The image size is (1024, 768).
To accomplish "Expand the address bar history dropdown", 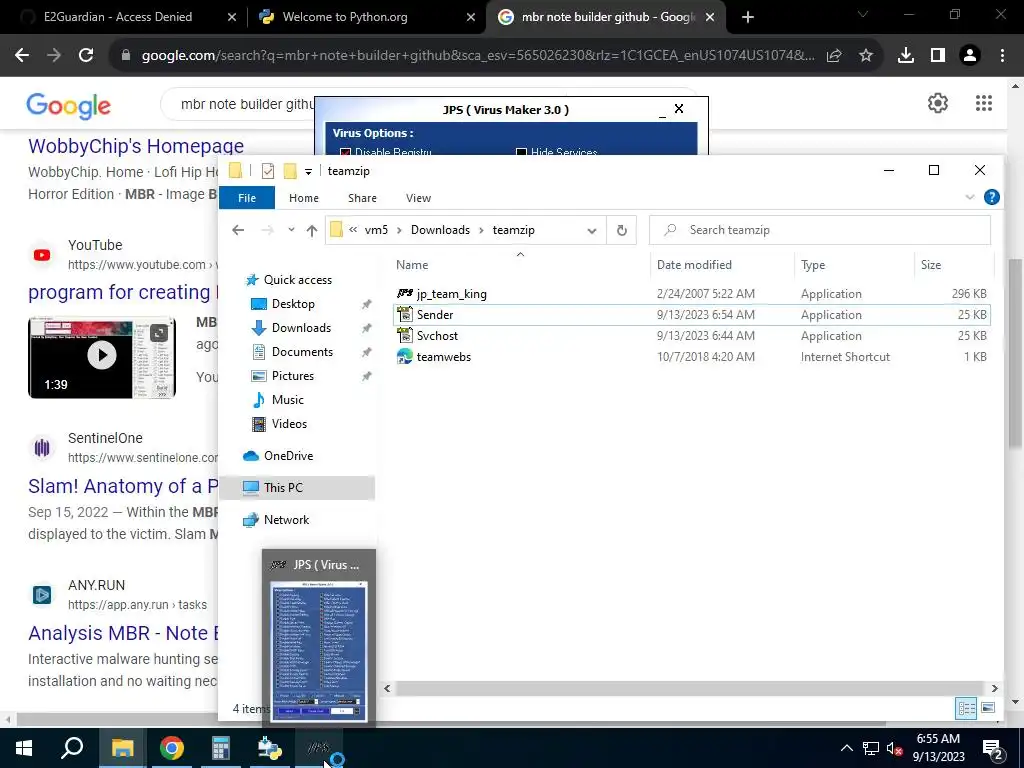I will point(592,230).
